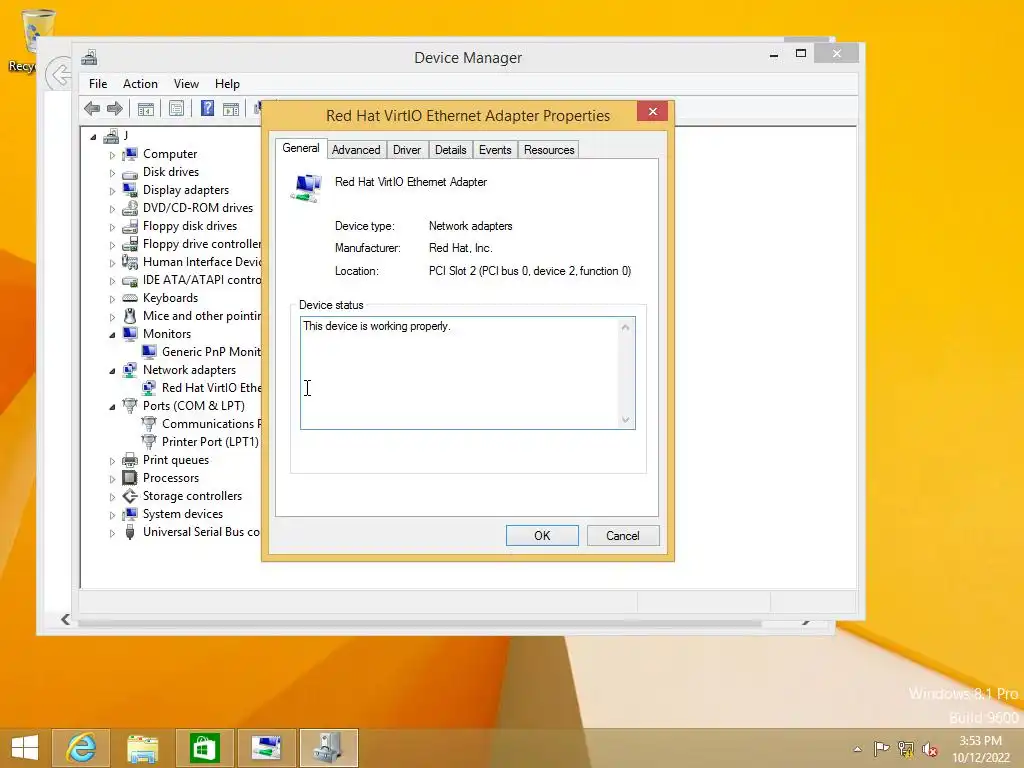The image size is (1024, 768).
Task: Select the General tab
Action: point(300,148)
